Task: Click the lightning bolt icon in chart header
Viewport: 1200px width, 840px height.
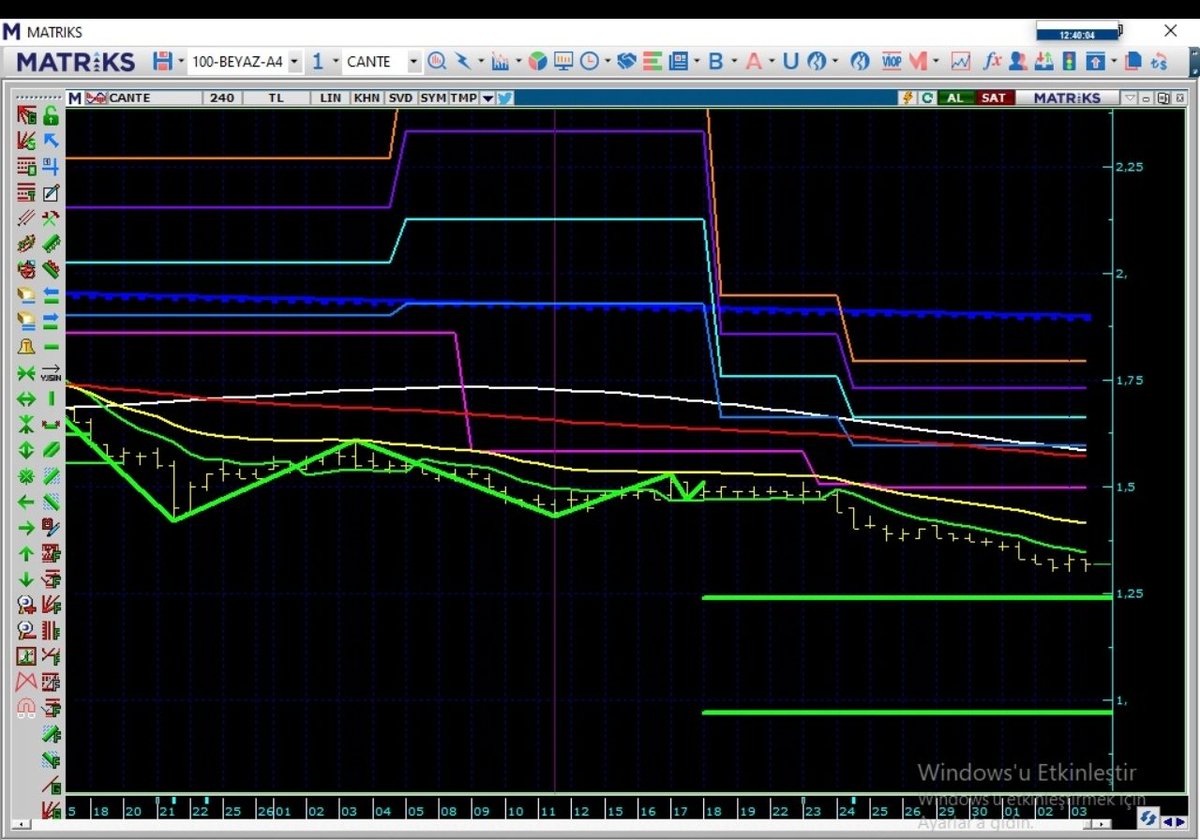Action: pyautogui.click(x=909, y=98)
